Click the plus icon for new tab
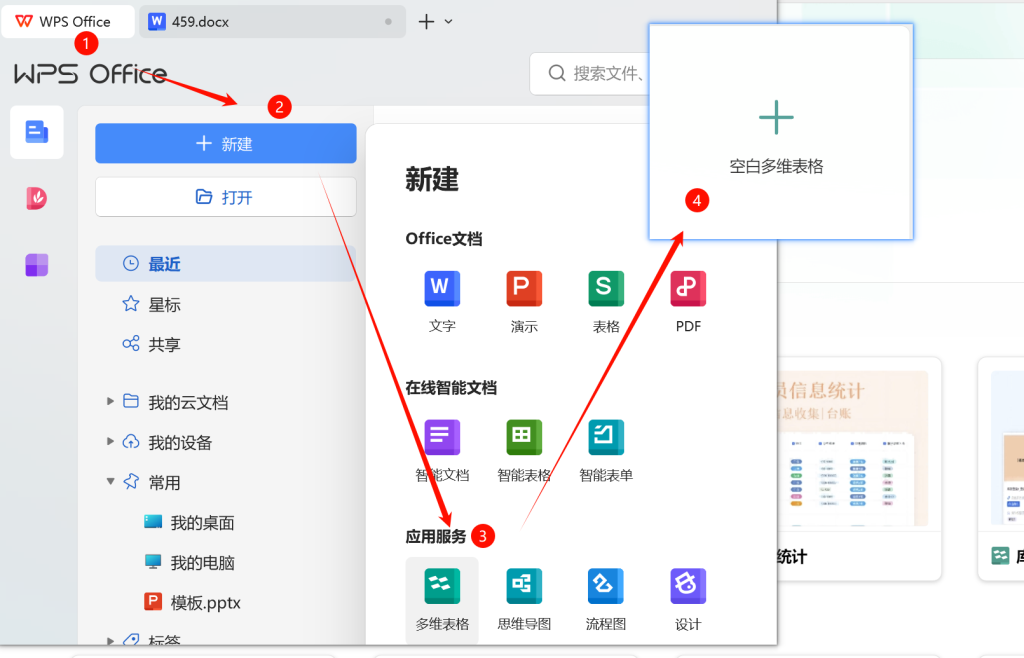 pos(426,22)
